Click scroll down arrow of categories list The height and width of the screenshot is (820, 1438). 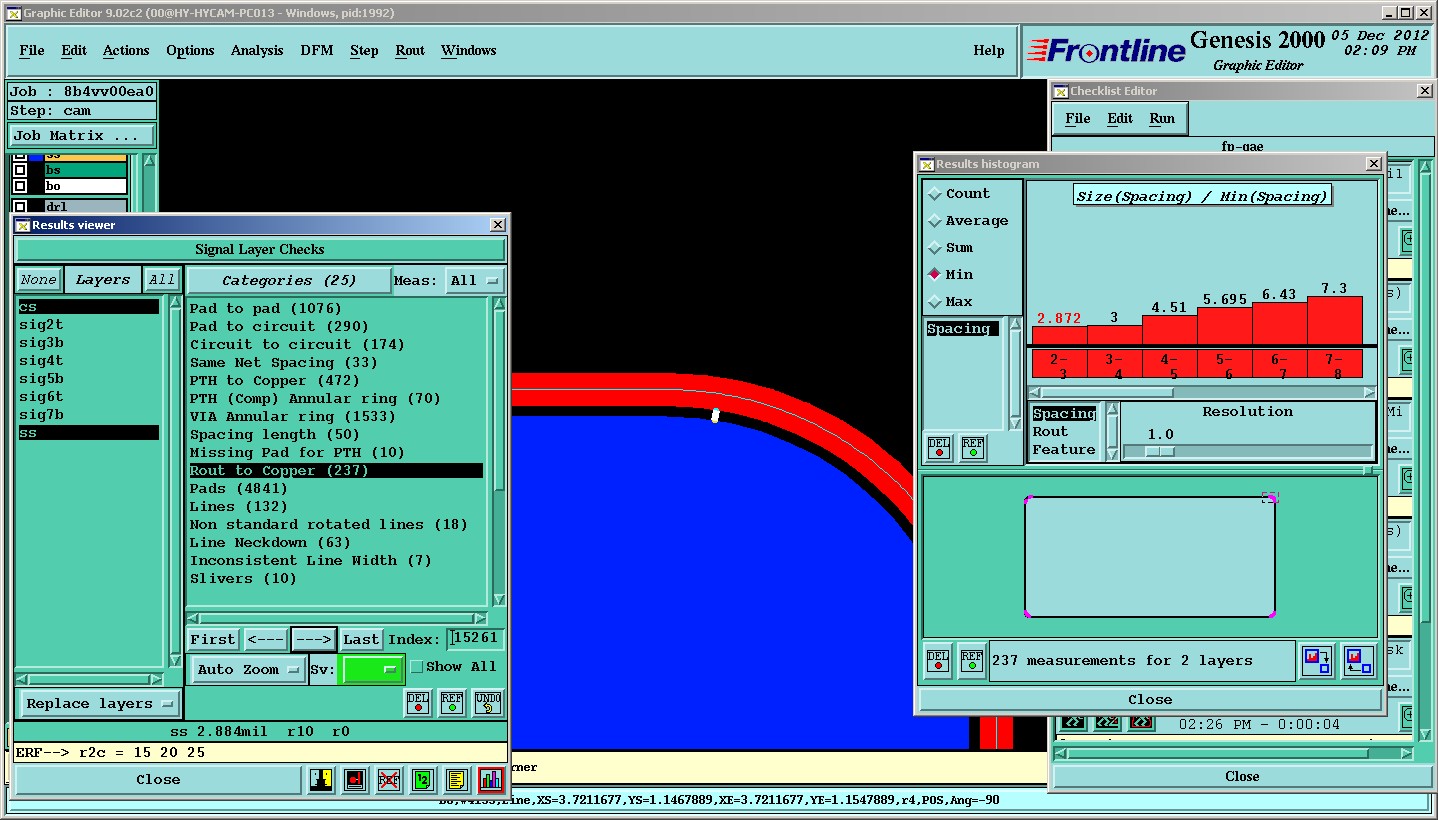[500, 599]
